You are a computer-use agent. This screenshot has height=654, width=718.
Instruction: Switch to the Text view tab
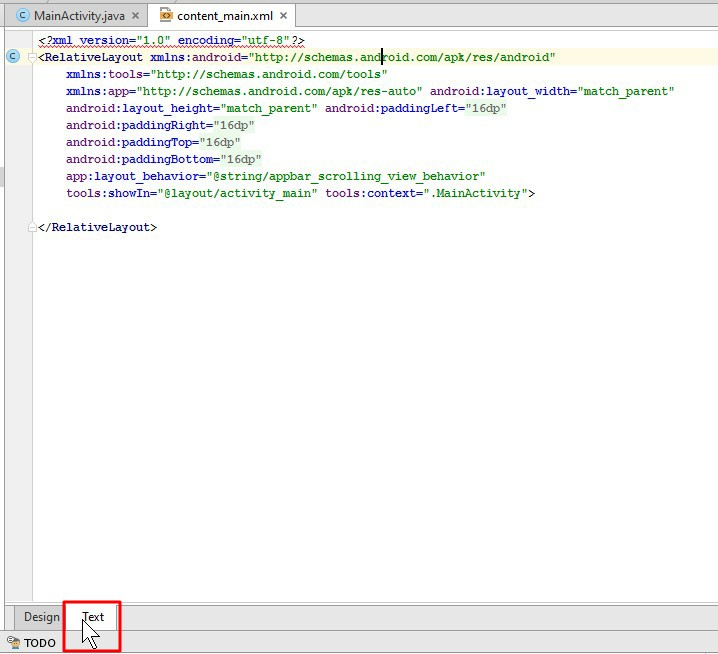tap(93, 617)
